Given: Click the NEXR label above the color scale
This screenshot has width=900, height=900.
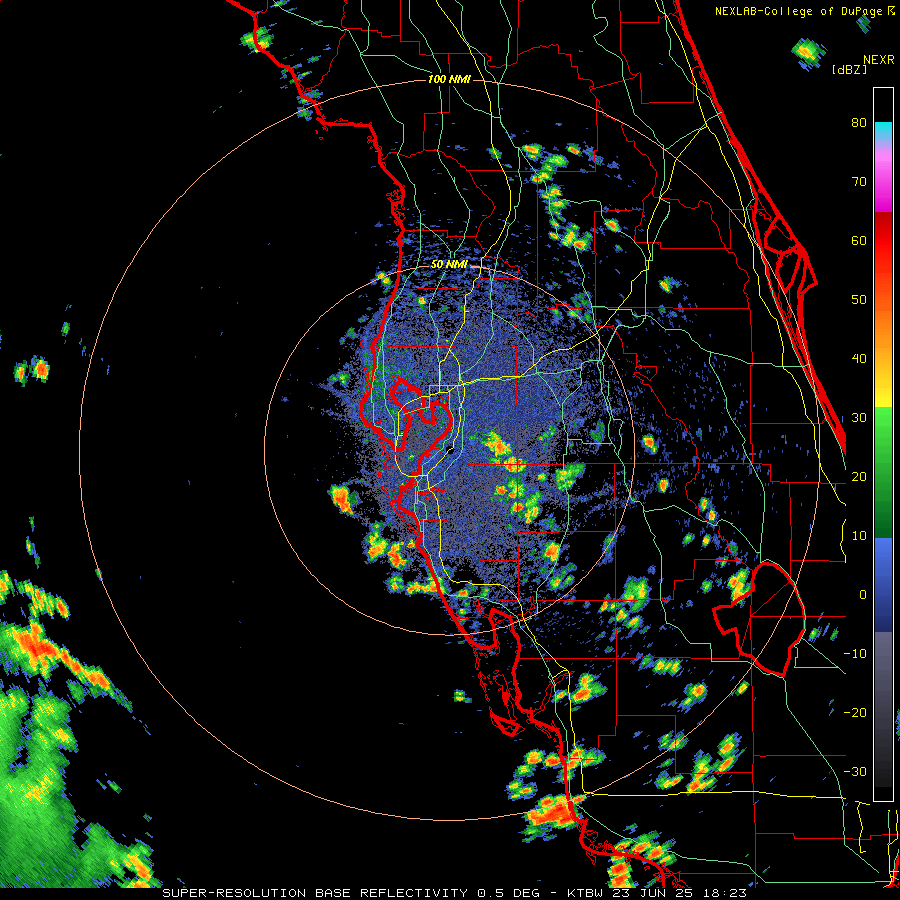Looking at the screenshot, I should coord(879,60).
